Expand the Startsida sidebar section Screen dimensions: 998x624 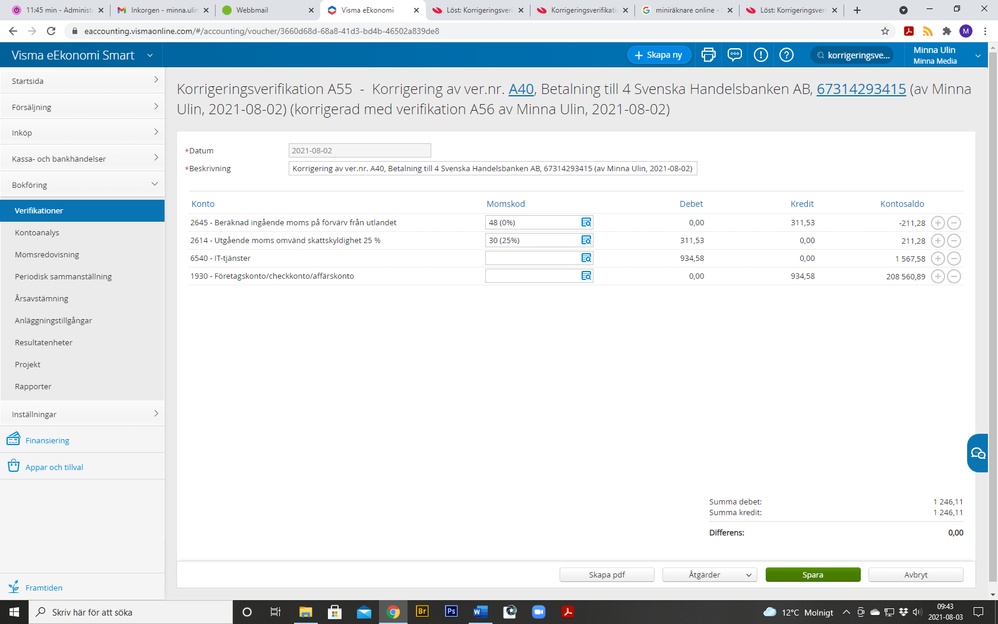(x=82, y=81)
